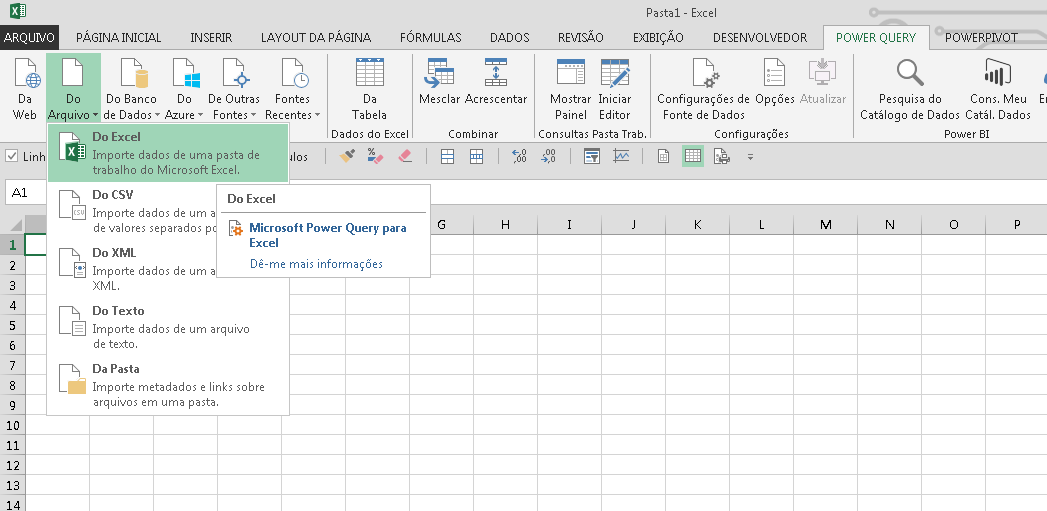Click the print preview icon
Image resolution: width=1047 pixels, height=511 pixels.
pyautogui.click(x=722, y=156)
